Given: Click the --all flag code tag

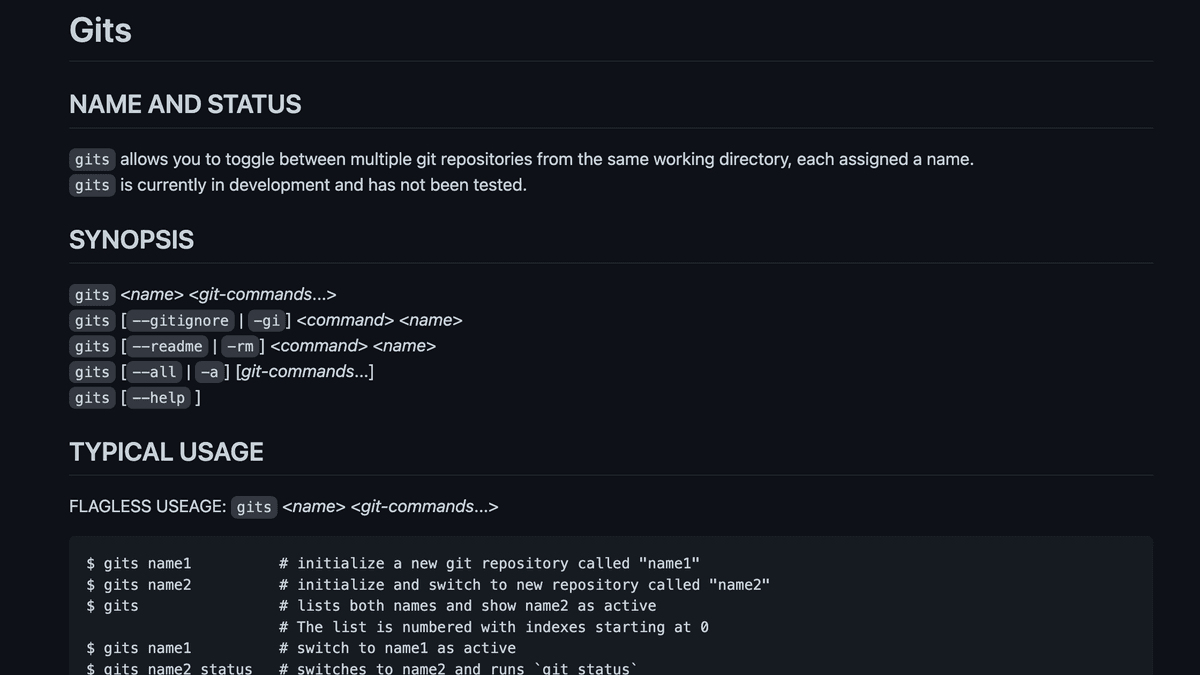Looking at the screenshot, I should [154, 372].
